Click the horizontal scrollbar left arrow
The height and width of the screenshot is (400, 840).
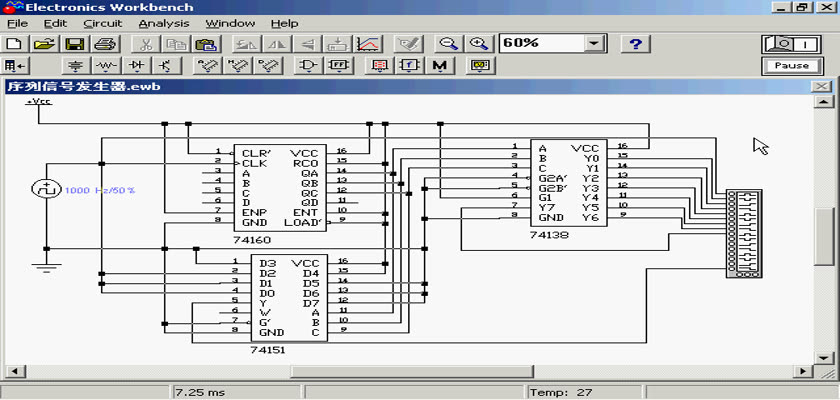click(14, 371)
